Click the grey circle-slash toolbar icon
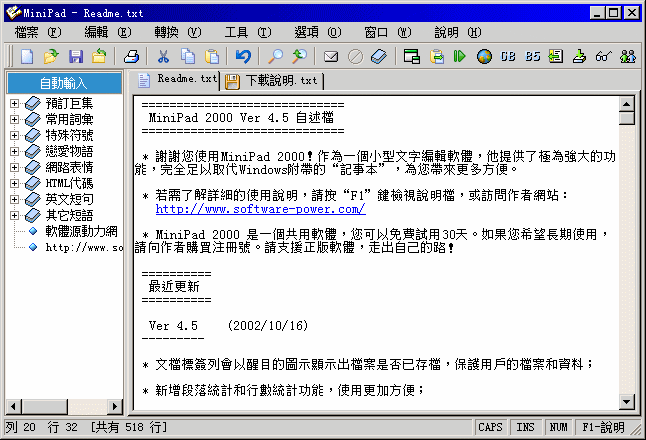The image size is (646, 440). pos(355,56)
